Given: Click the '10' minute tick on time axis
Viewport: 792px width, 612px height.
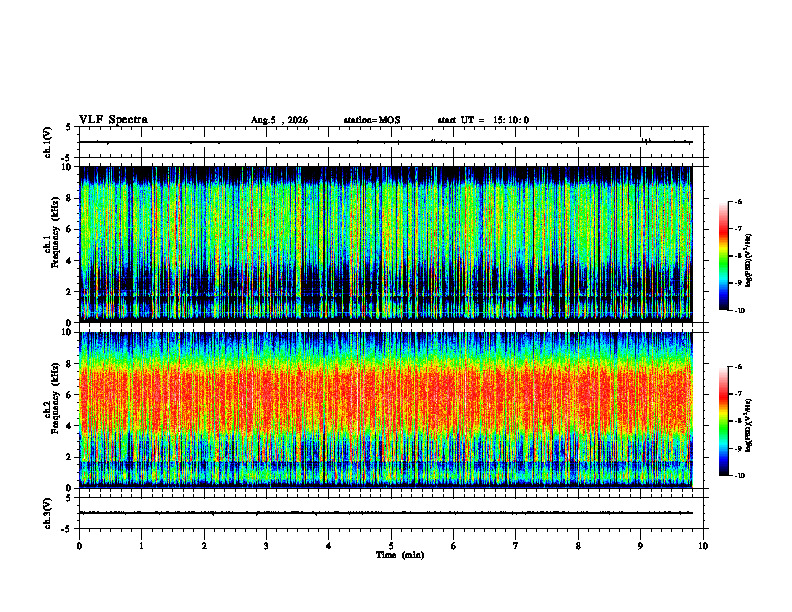Looking at the screenshot, I should (703, 546).
